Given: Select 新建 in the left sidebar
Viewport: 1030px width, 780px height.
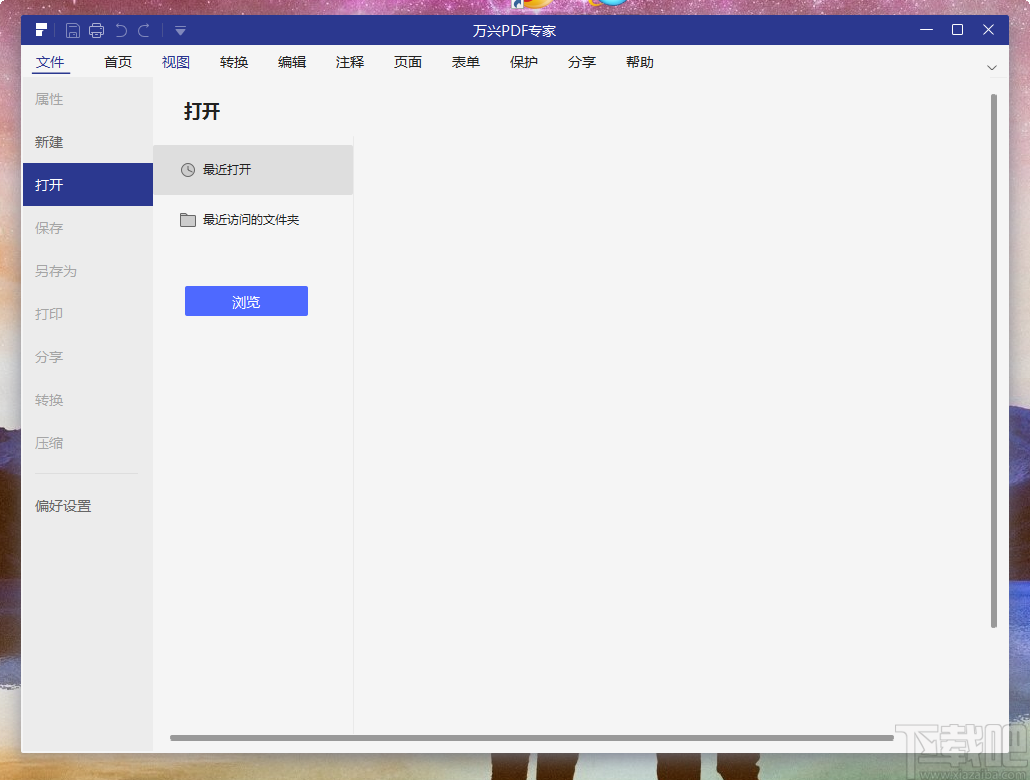Looking at the screenshot, I should tap(49, 142).
